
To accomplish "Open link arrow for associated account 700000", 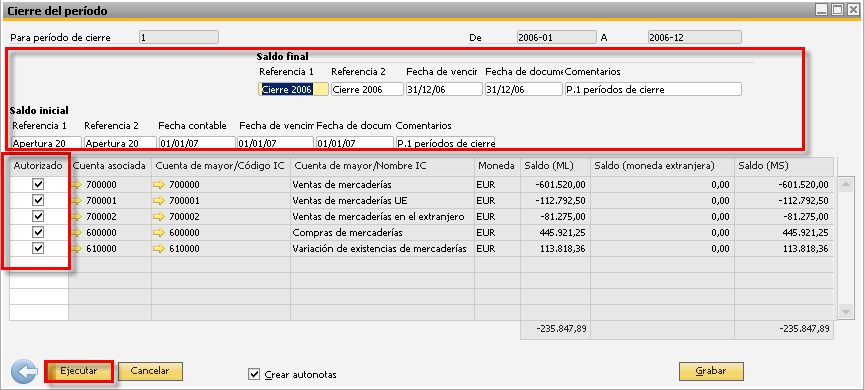I will click(x=77, y=185).
